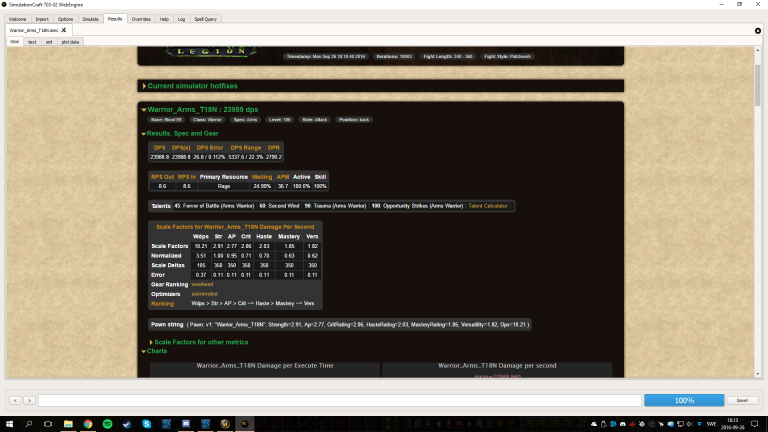Select the plot data sub-tab
This screenshot has height=432, width=768.
coord(71,42)
